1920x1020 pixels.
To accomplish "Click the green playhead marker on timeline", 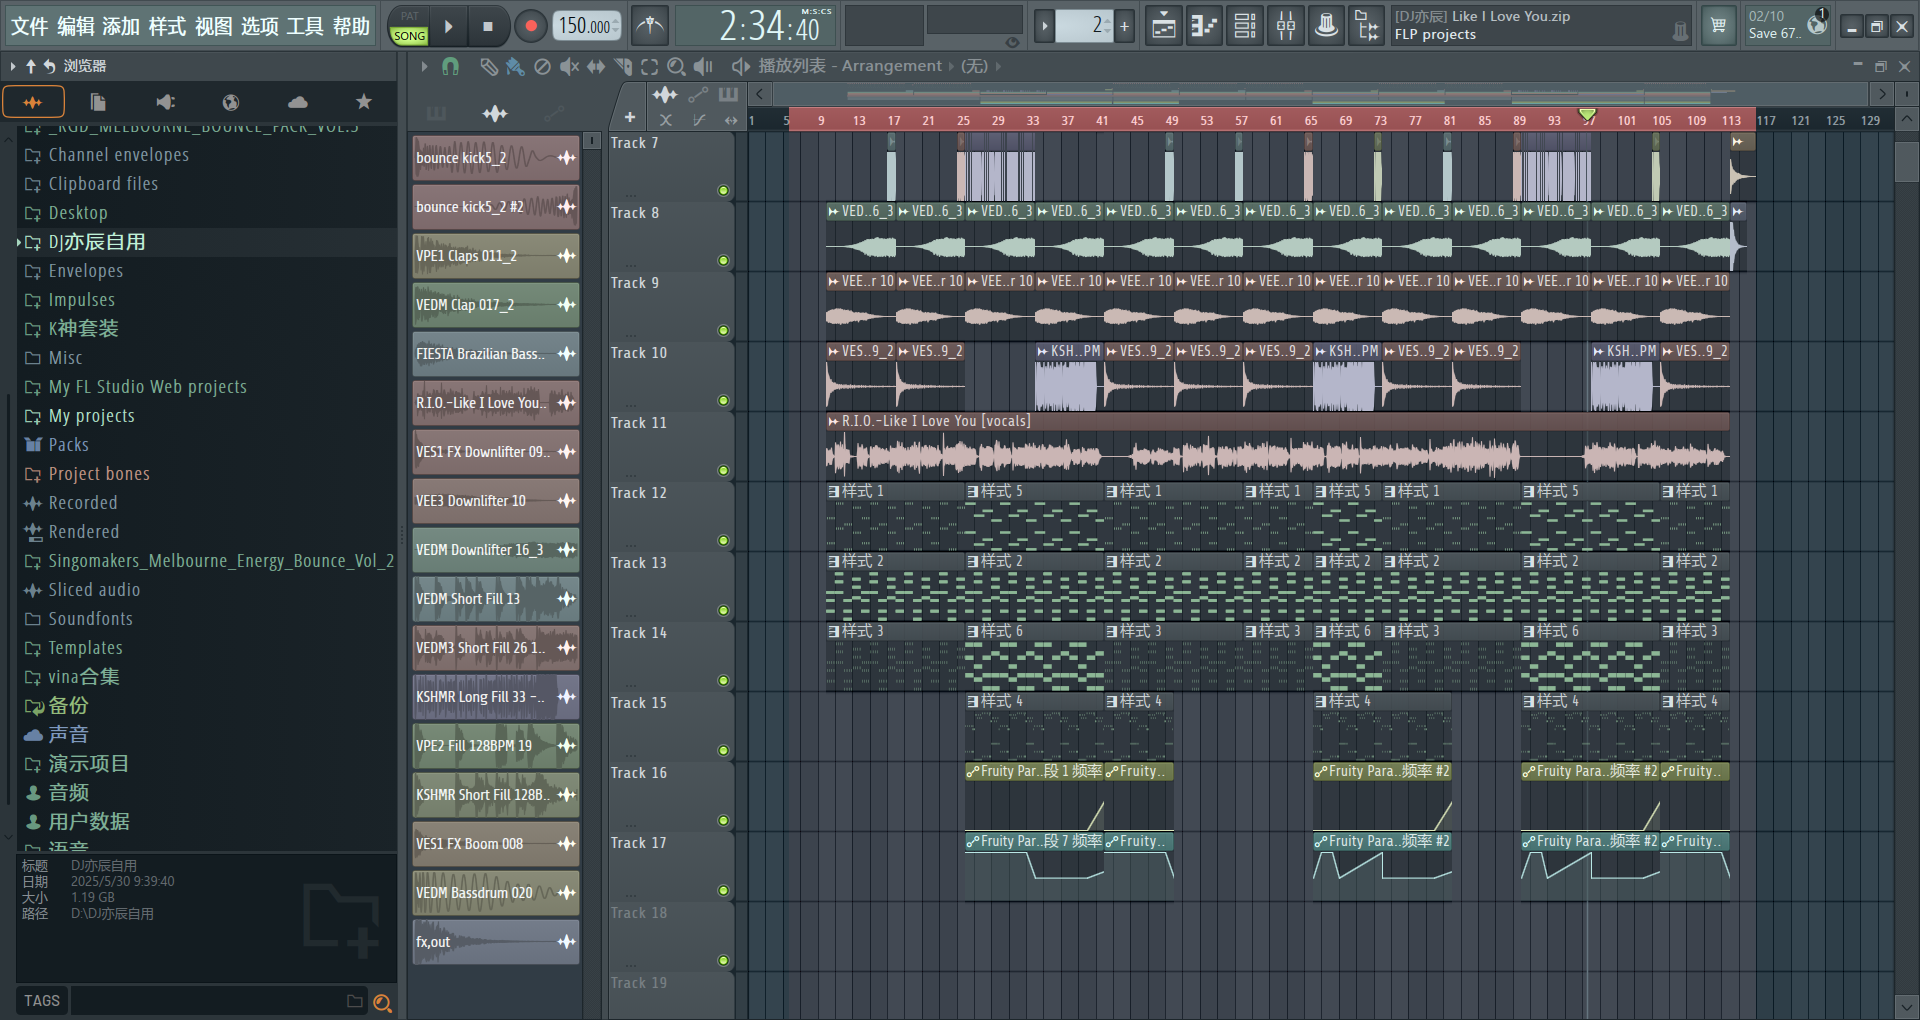I will click(1587, 114).
